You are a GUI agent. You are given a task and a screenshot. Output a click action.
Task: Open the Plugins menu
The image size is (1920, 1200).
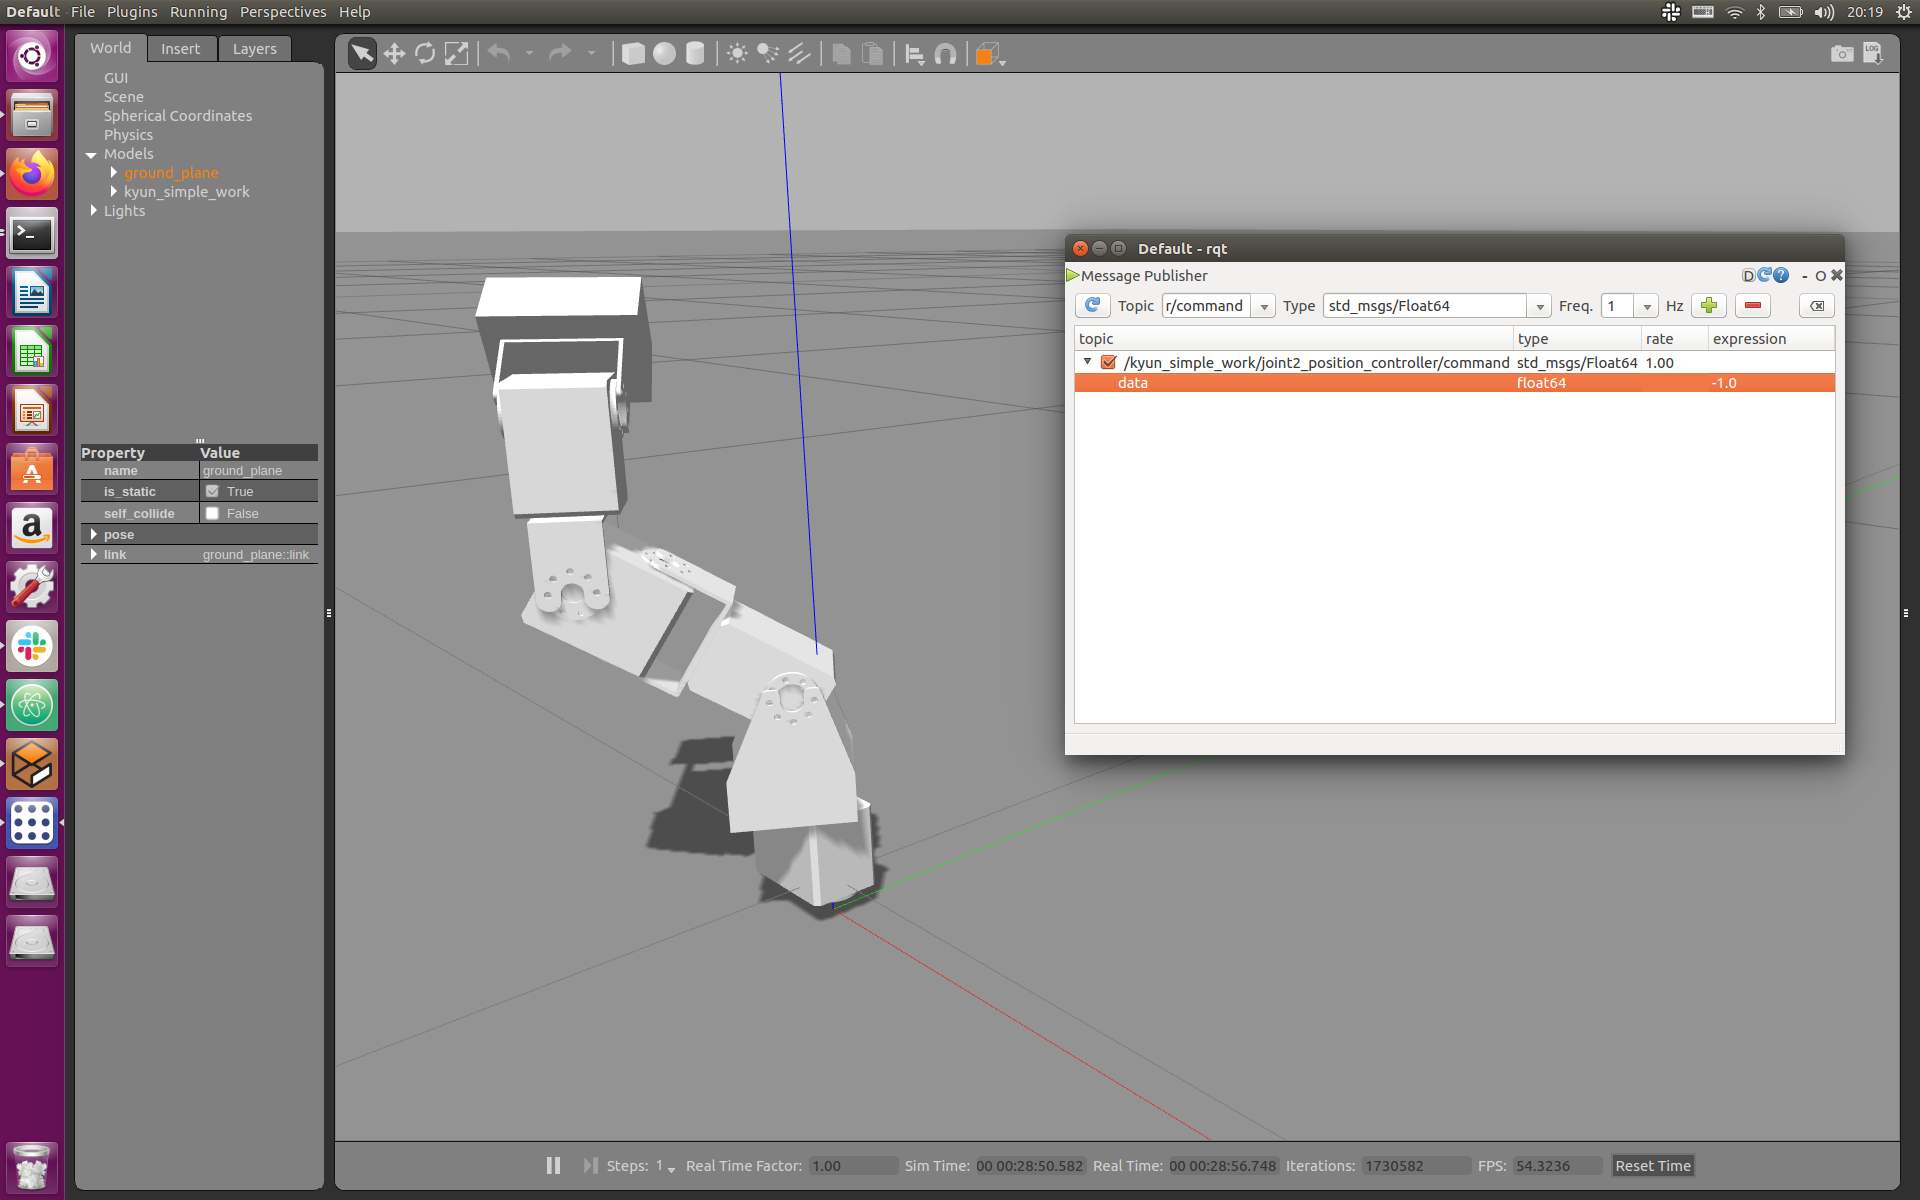point(132,12)
